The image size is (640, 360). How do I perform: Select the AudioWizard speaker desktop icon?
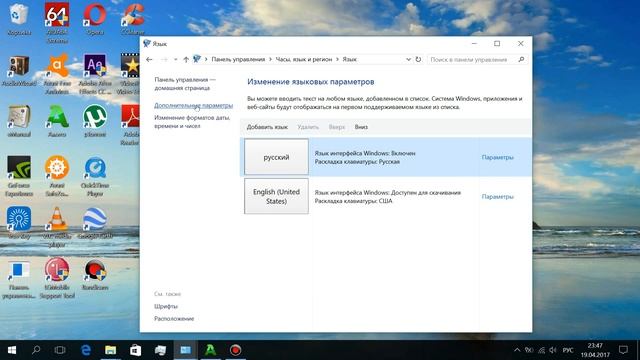pyautogui.click(x=18, y=70)
